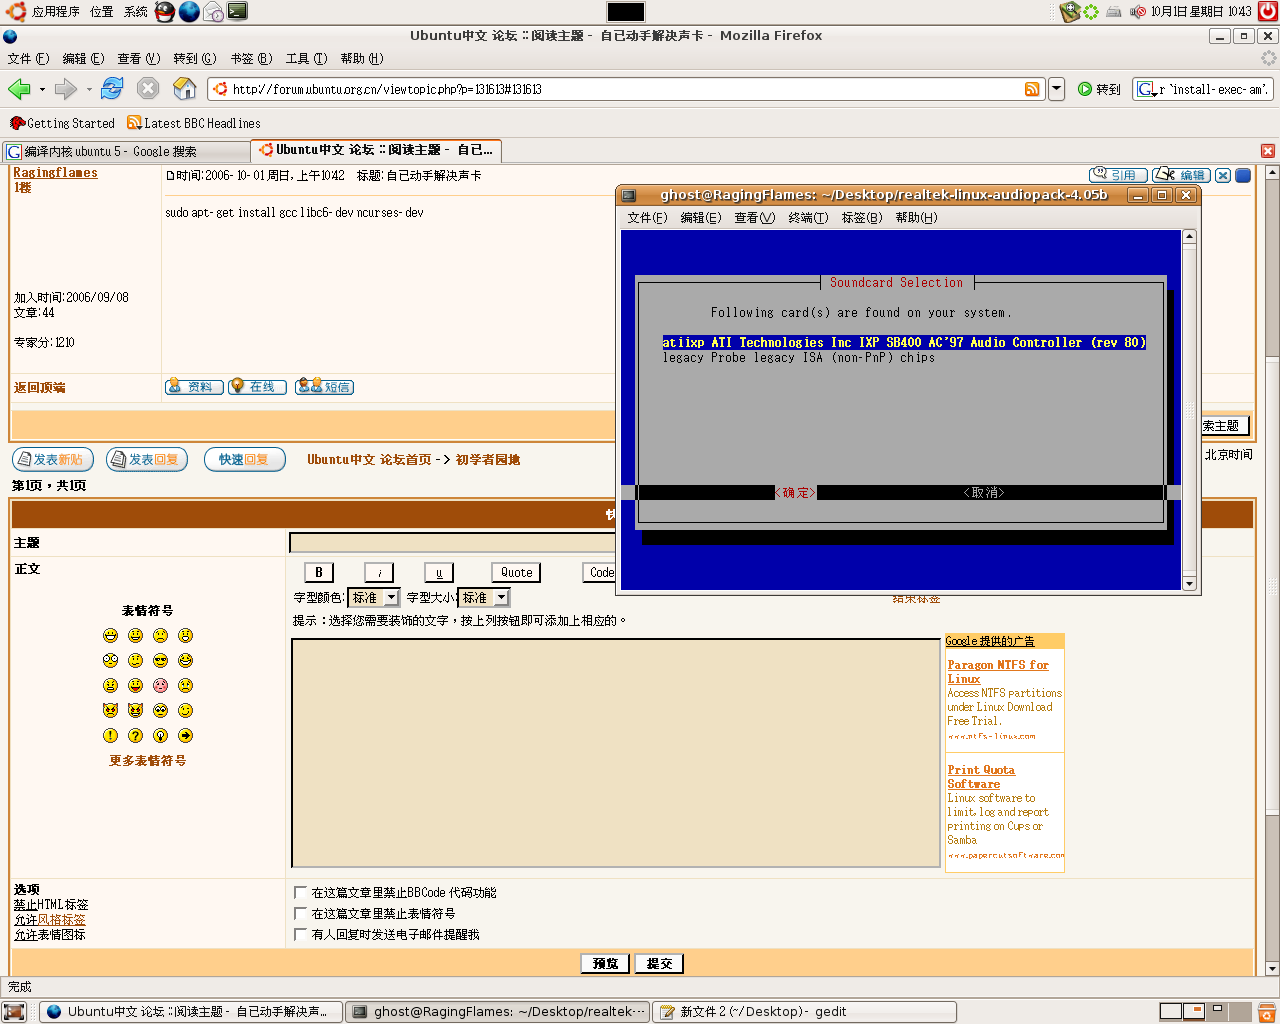Click the red power button in top panel
Image resolution: width=1280 pixels, height=1024 pixels.
(1266, 12)
